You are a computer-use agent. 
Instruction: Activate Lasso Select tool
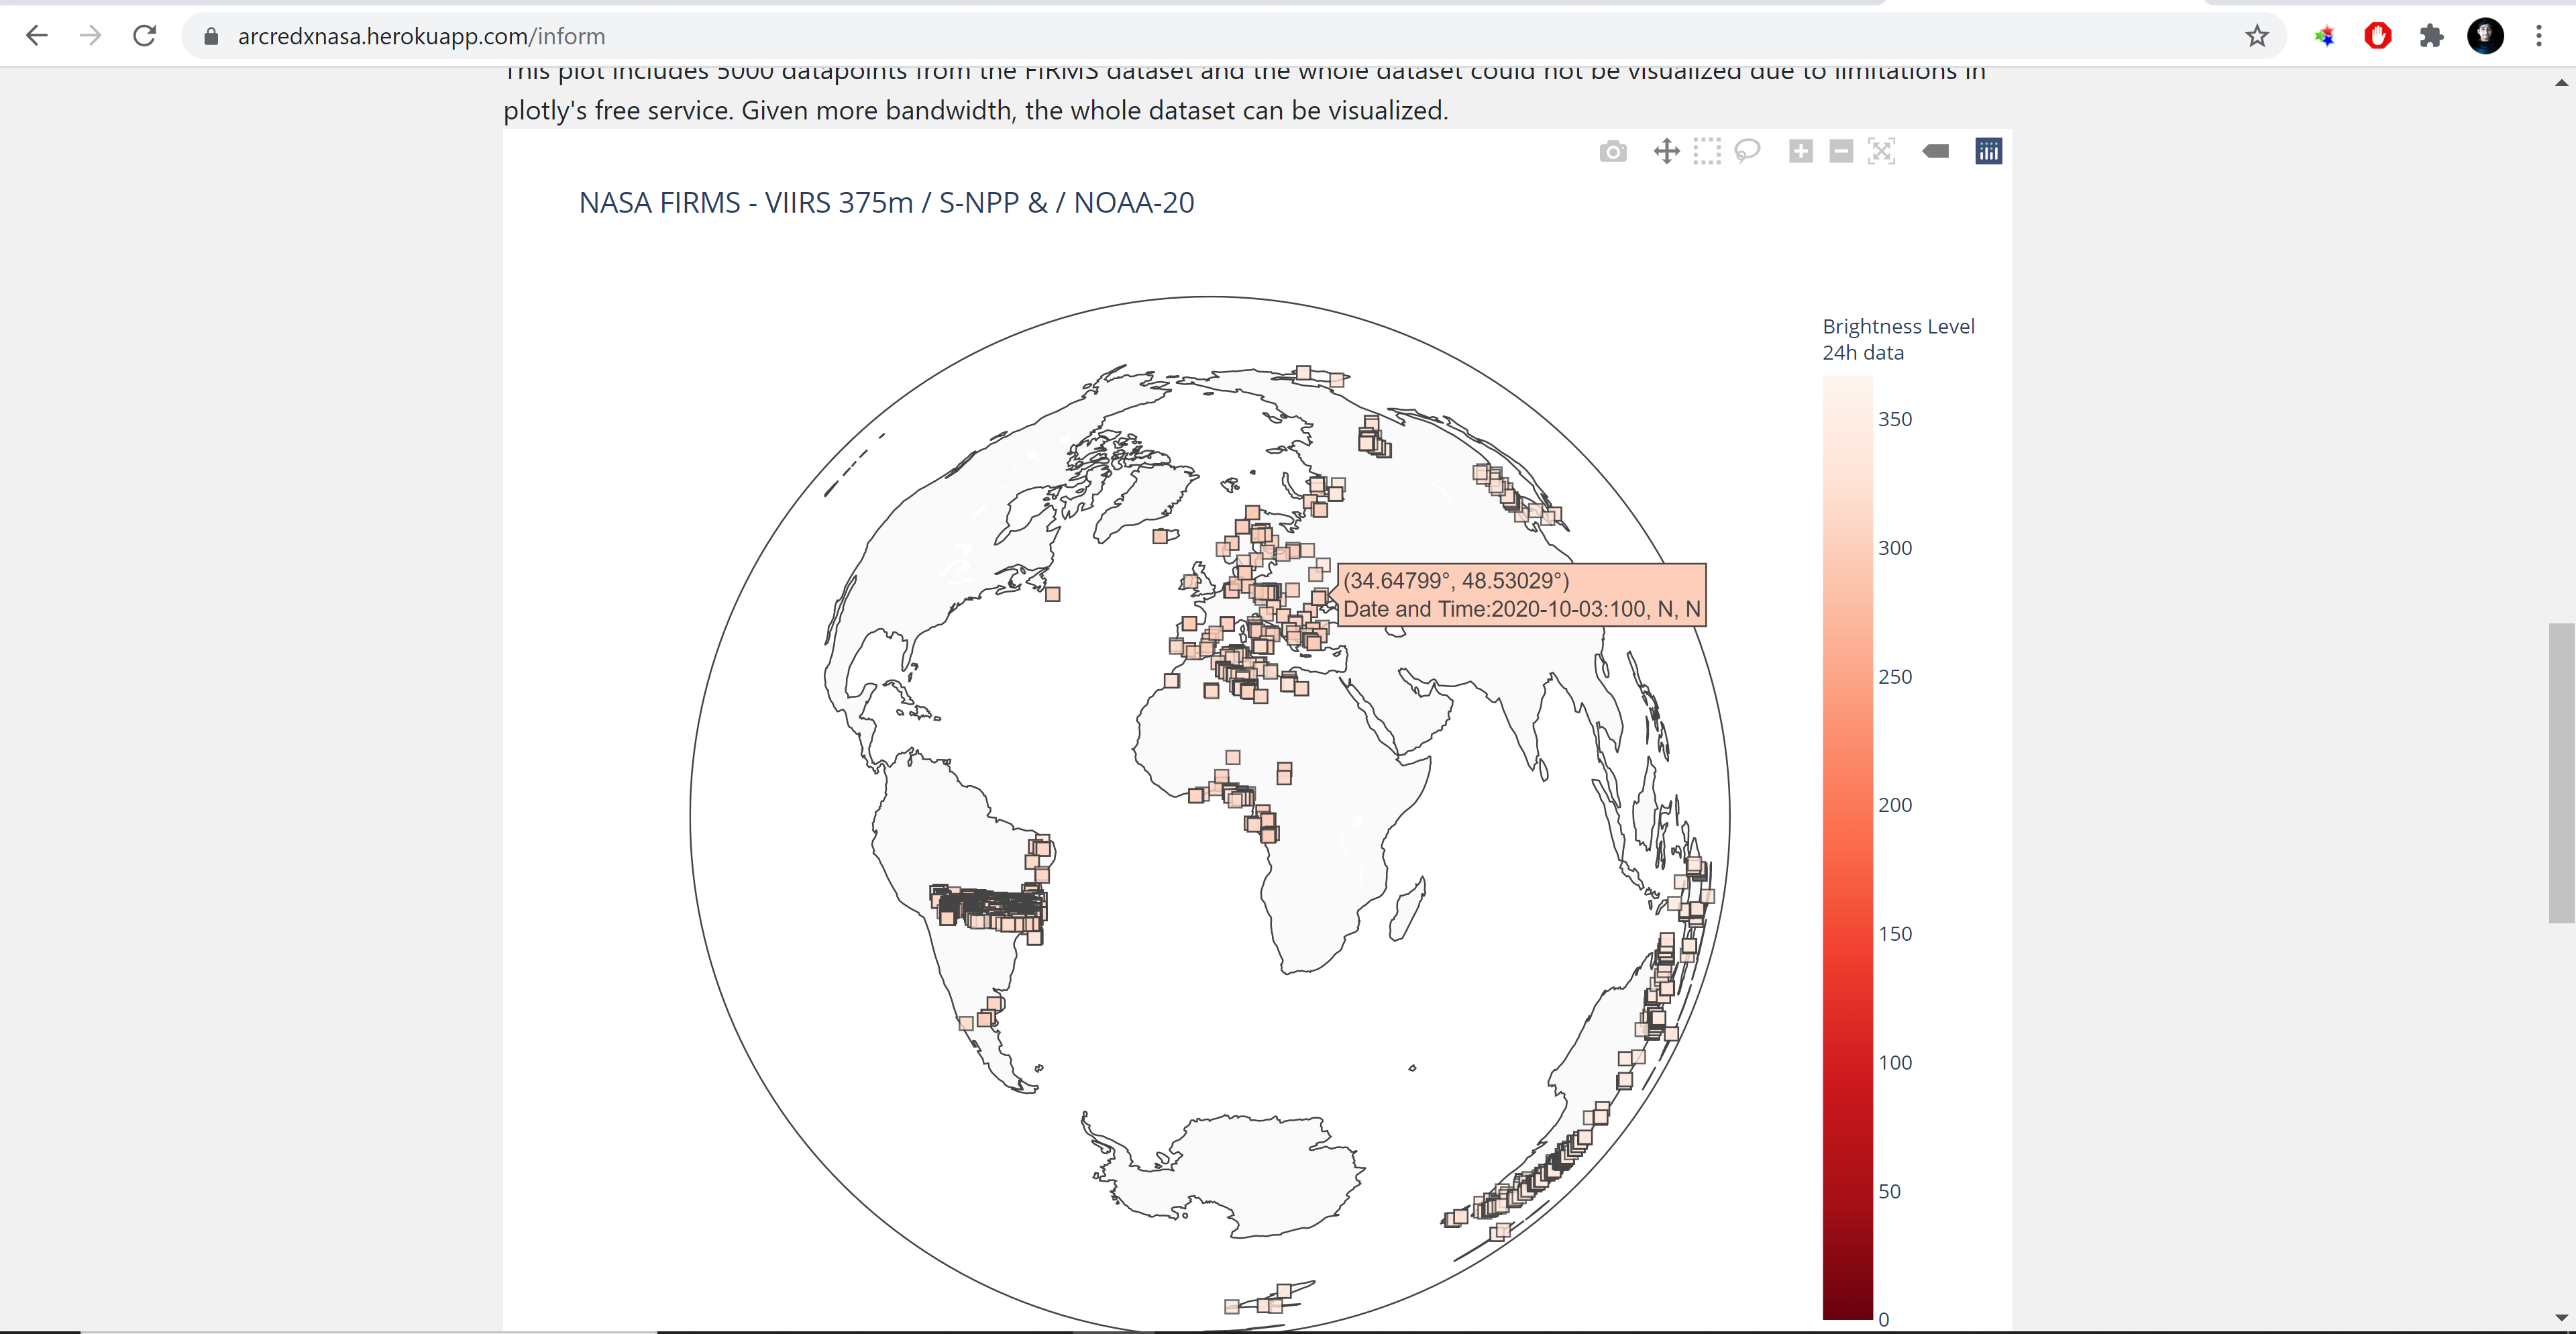1747,152
